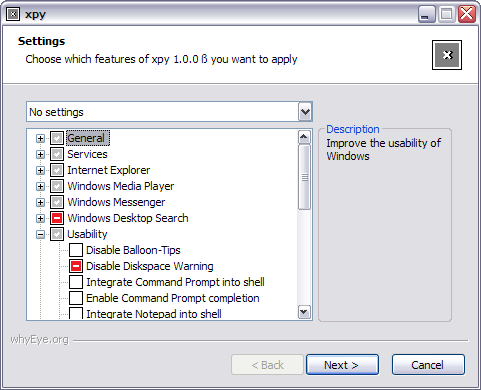Enable the Disable Balloon-Tips checkbox

(x=76, y=250)
